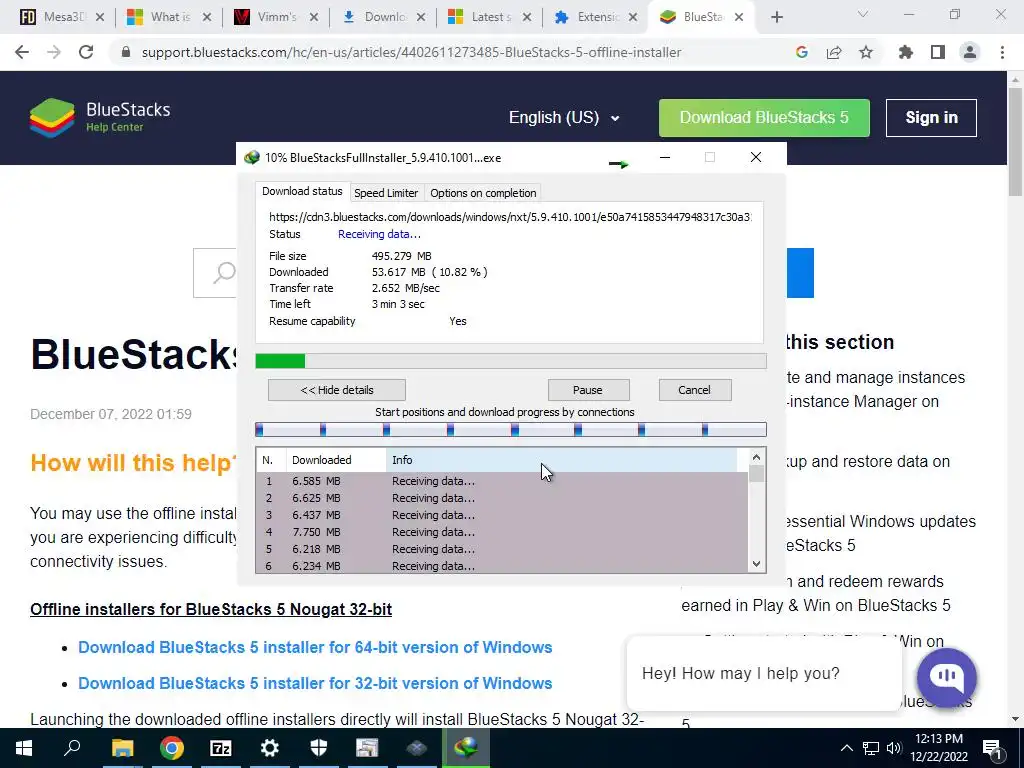
Task: Open the Chrome side panel icon
Action: (938, 52)
